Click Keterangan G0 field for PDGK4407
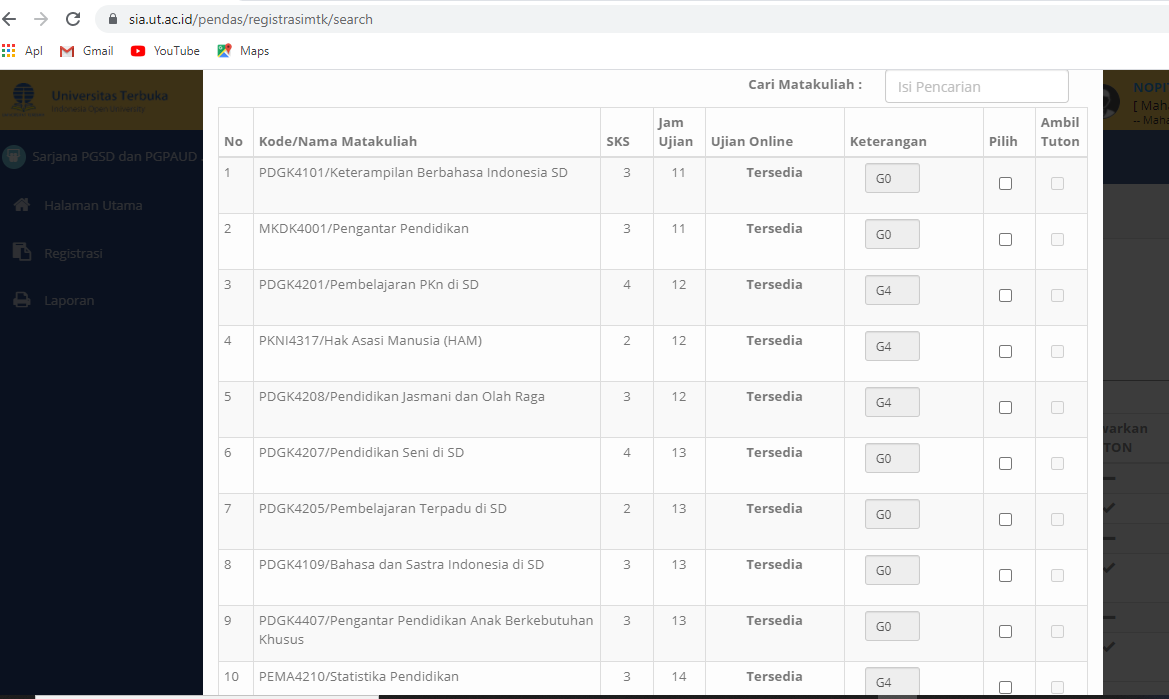Screen dimensions: 1169x699 tap(892, 626)
